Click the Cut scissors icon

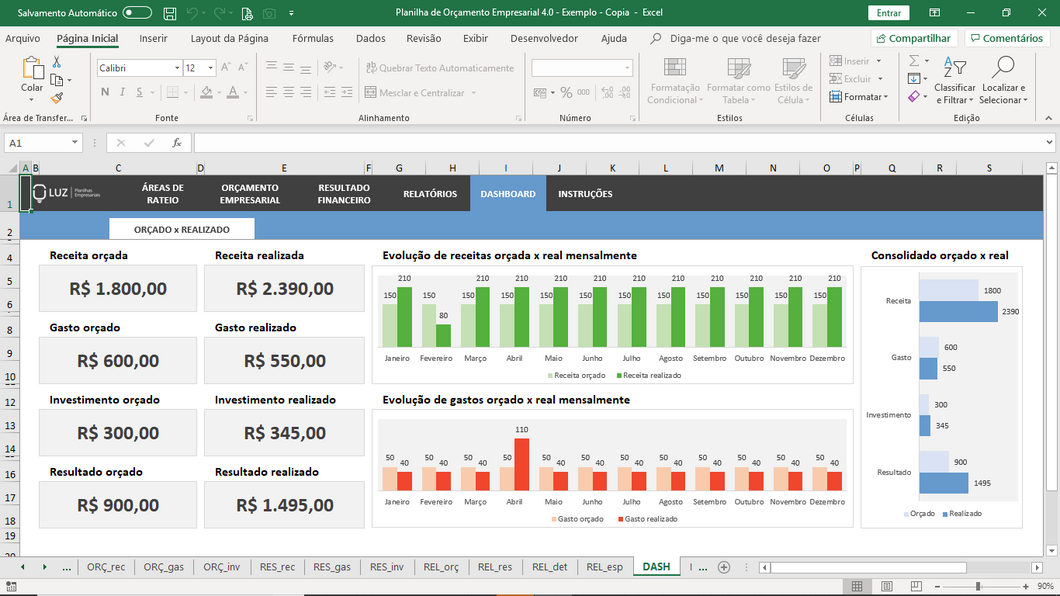[x=57, y=62]
